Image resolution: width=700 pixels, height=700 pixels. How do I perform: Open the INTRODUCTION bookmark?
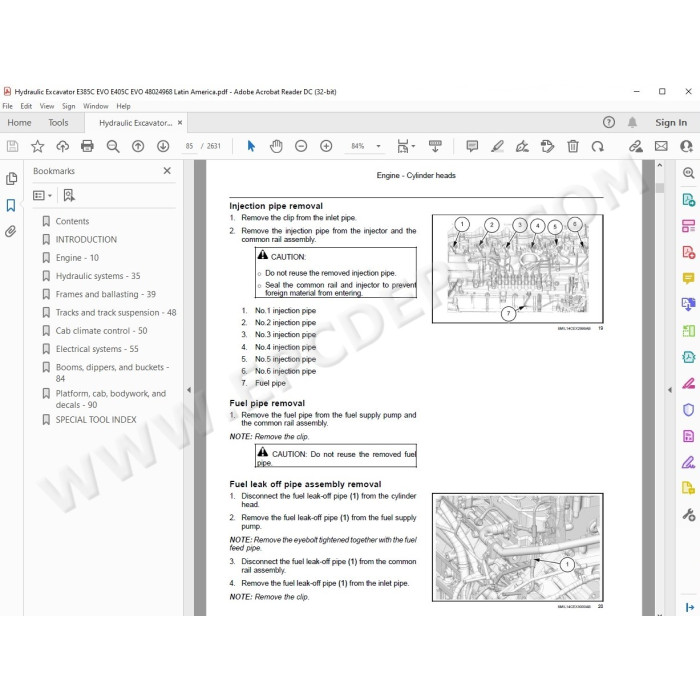coord(86,239)
